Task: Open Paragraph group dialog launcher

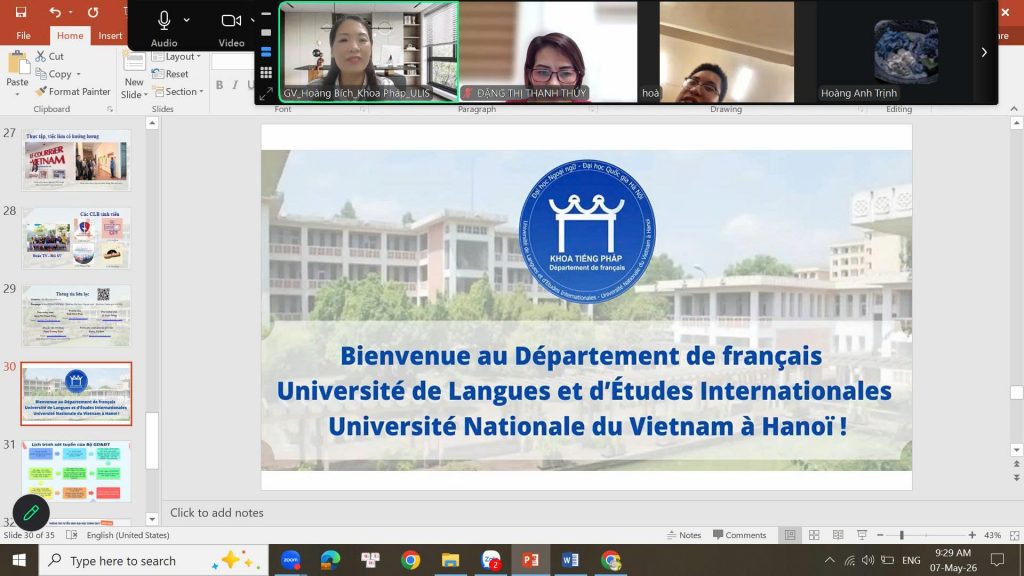Action: (x=591, y=109)
